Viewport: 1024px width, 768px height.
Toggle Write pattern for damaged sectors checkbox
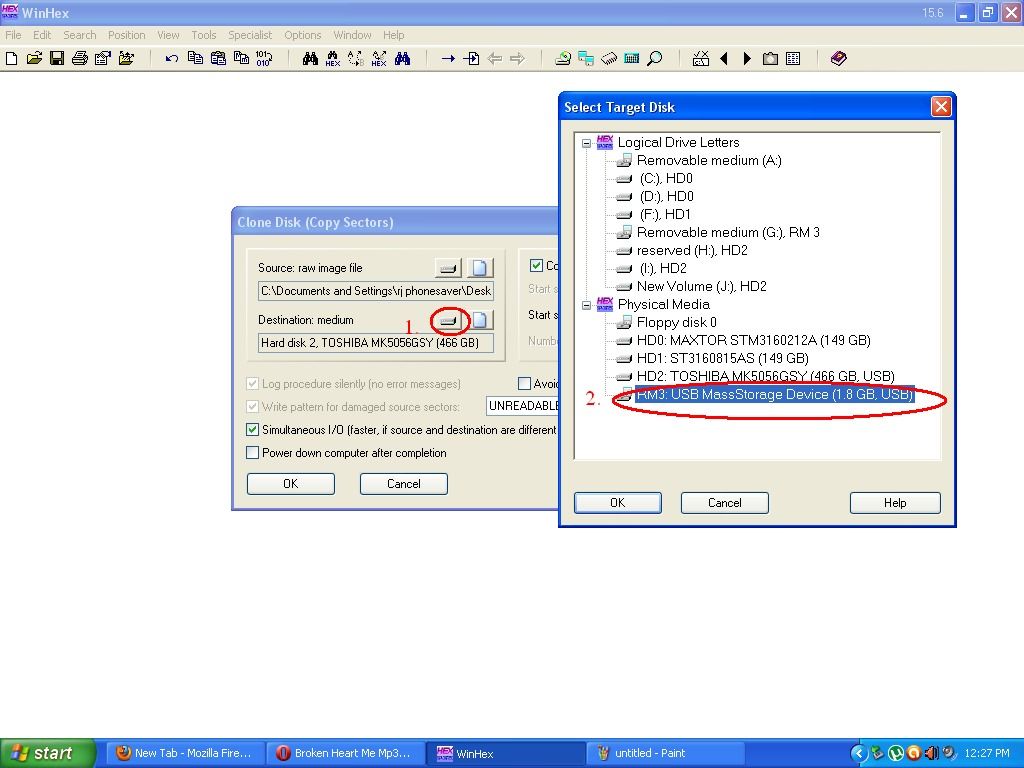point(253,406)
